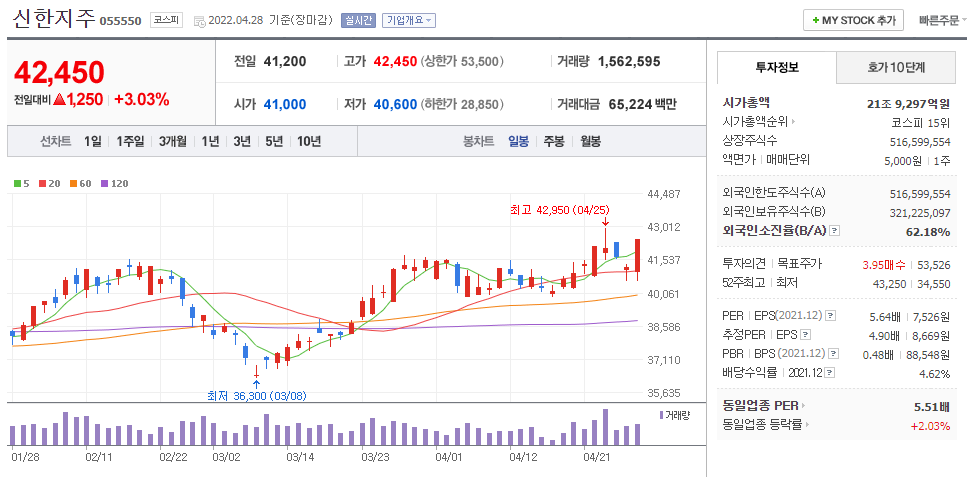Click the 동일업종 등락률 value +2.03%
This screenshot has width=975, height=477.
[x=930, y=426]
